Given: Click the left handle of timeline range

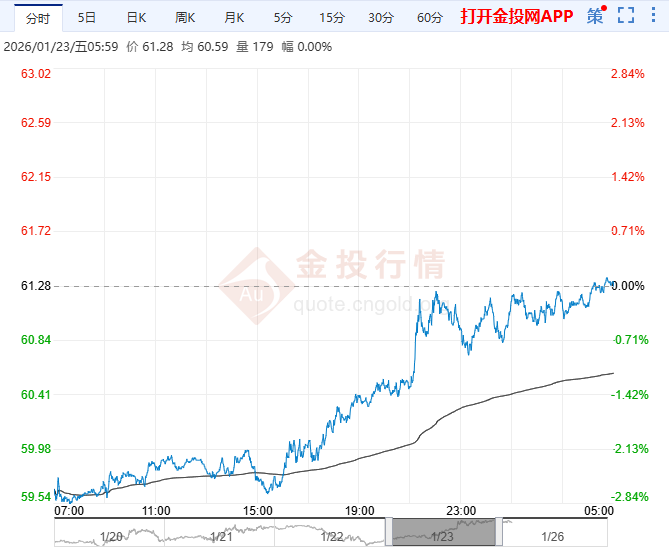Looking at the screenshot, I should [x=389, y=531].
